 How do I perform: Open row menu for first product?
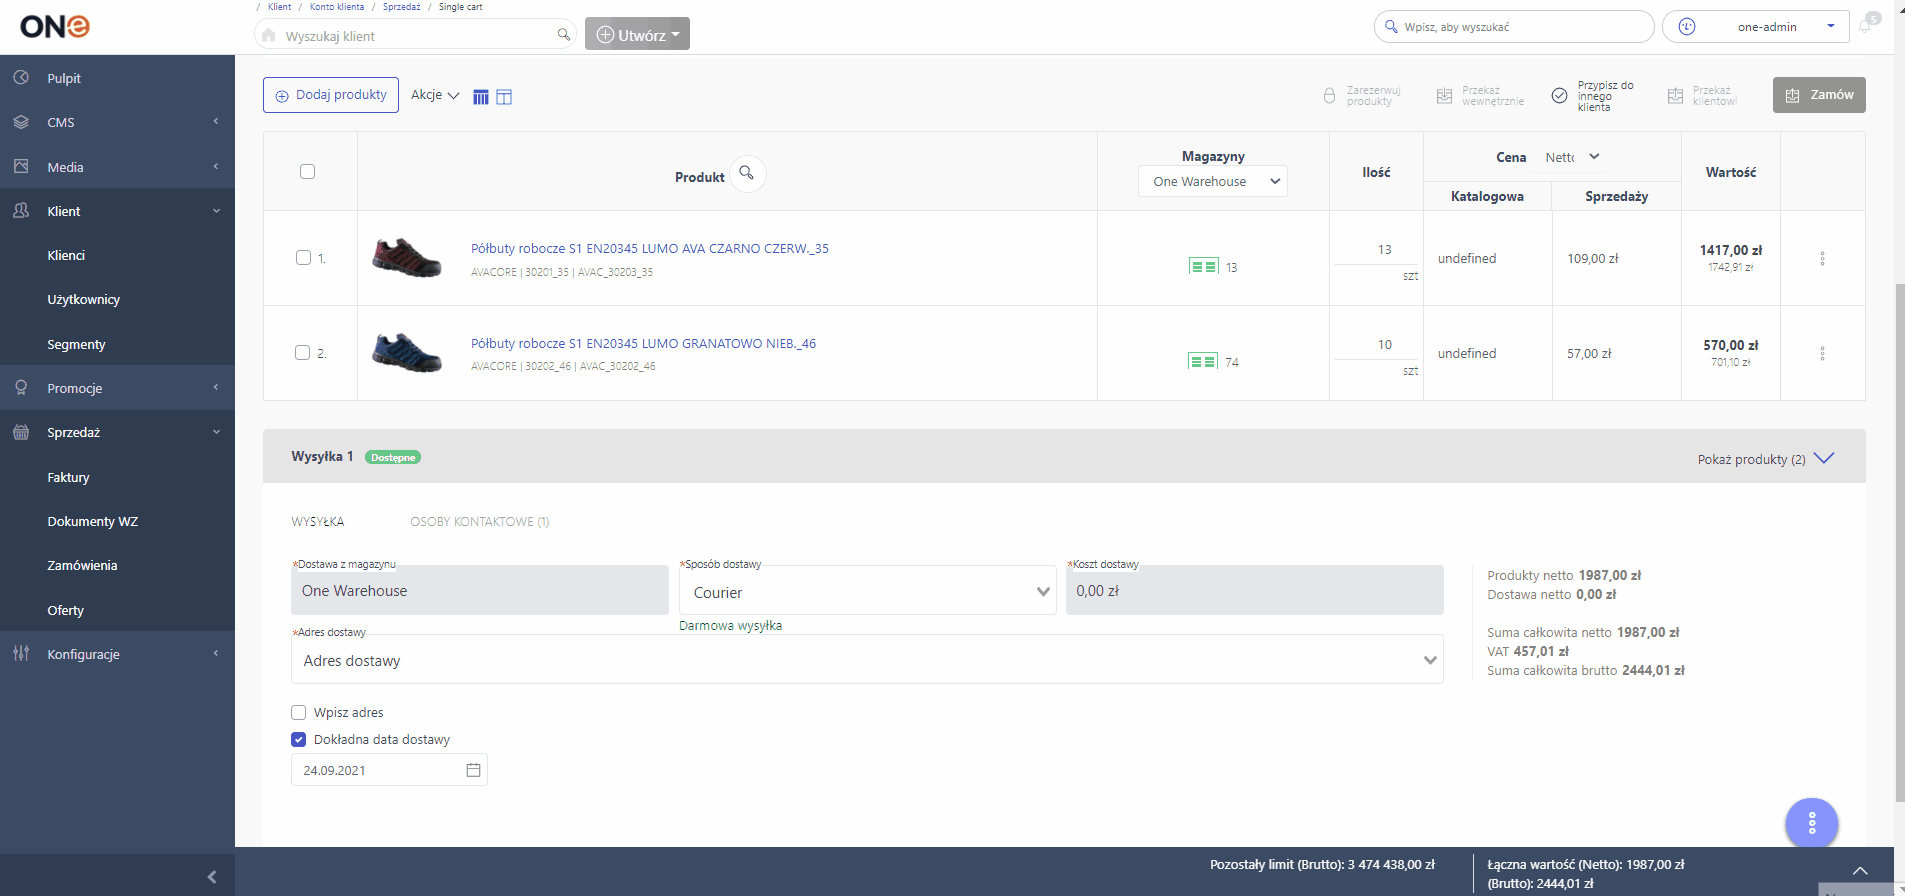(1822, 258)
